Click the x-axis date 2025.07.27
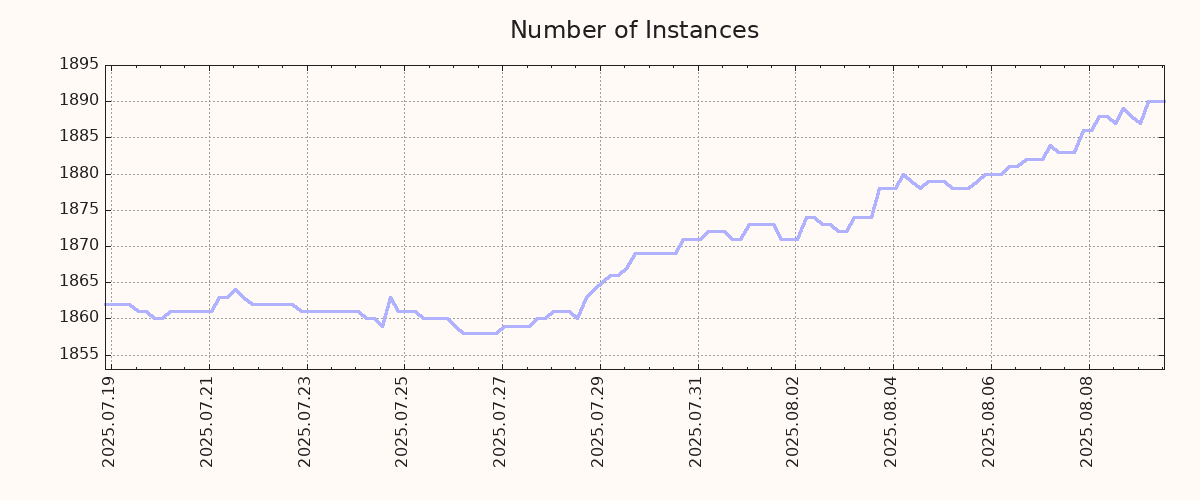The width and height of the screenshot is (1200, 500). pos(501,421)
